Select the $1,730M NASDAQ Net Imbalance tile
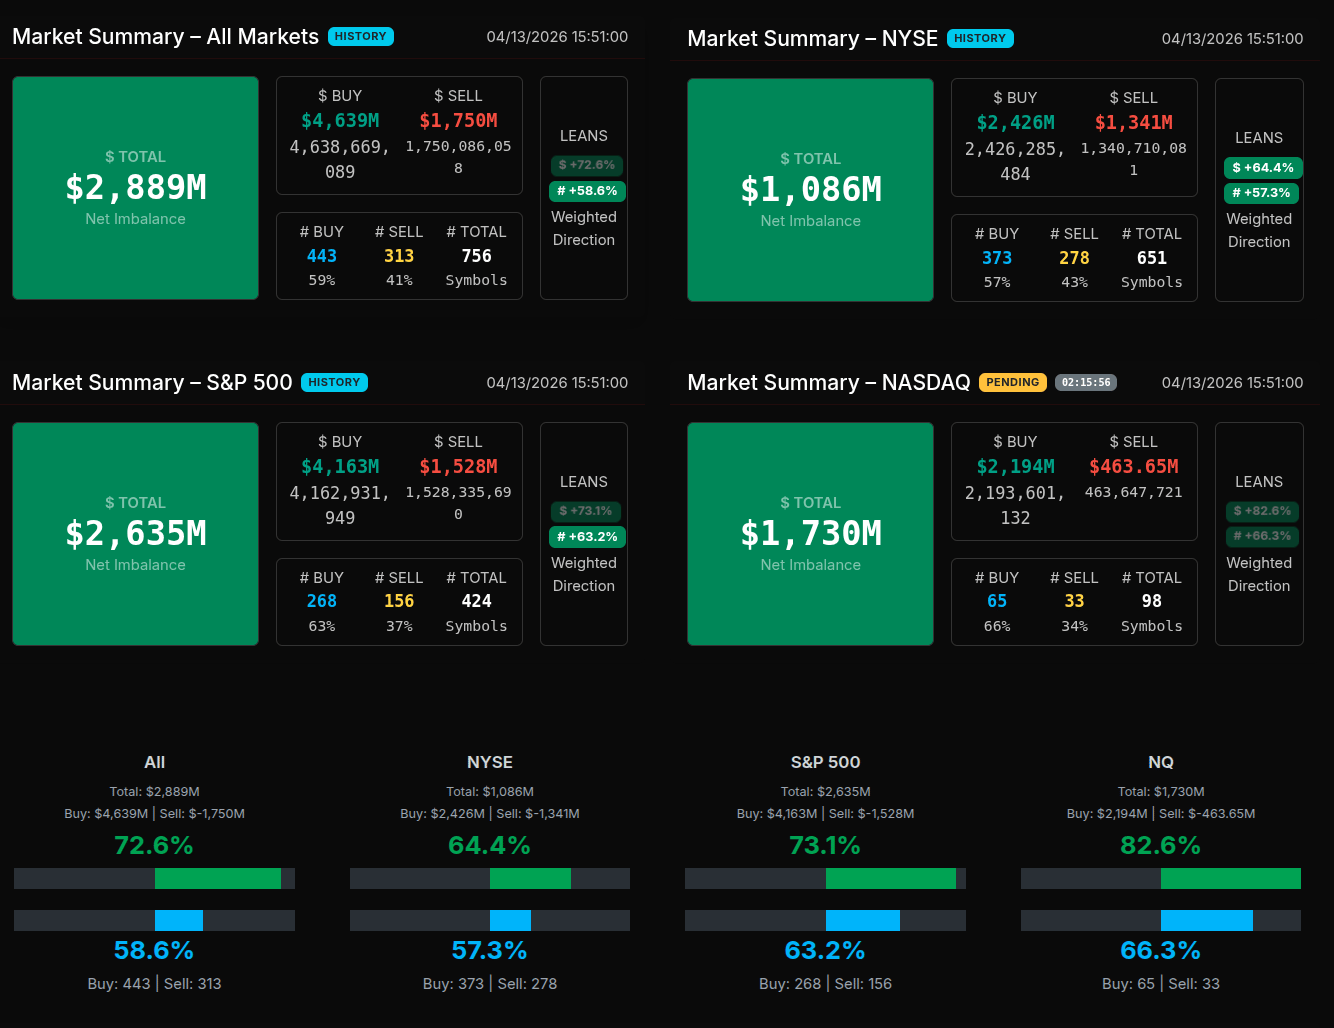Image resolution: width=1334 pixels, height=1028 pixels. (810, 534)
